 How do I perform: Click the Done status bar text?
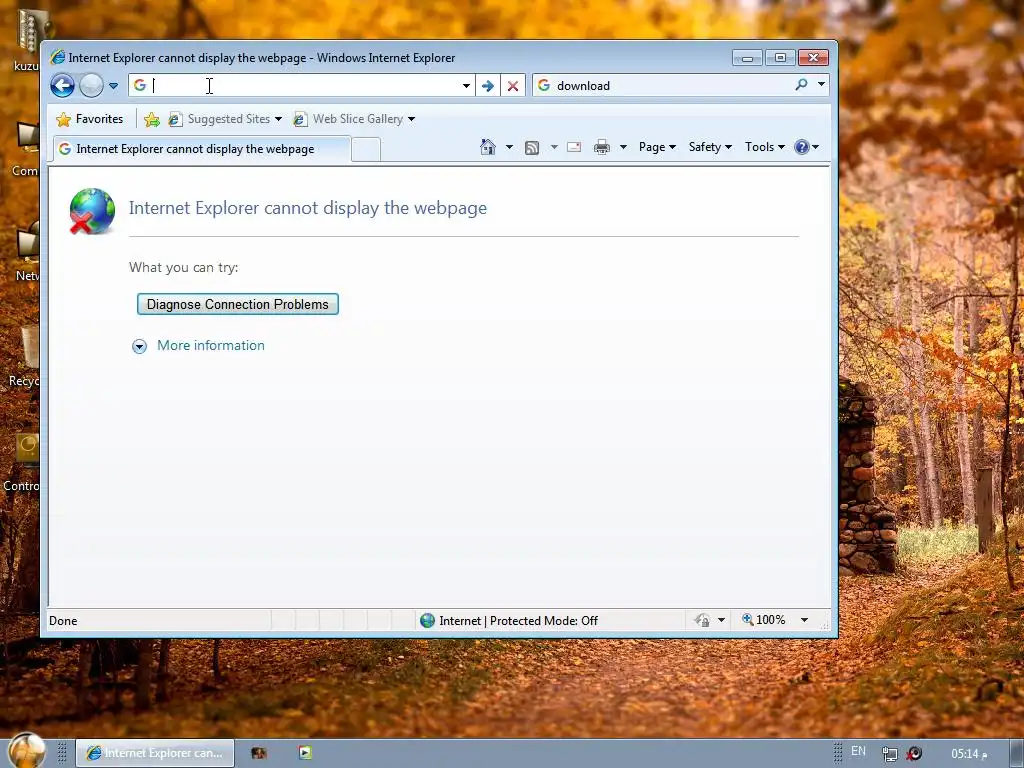(63, 620)
